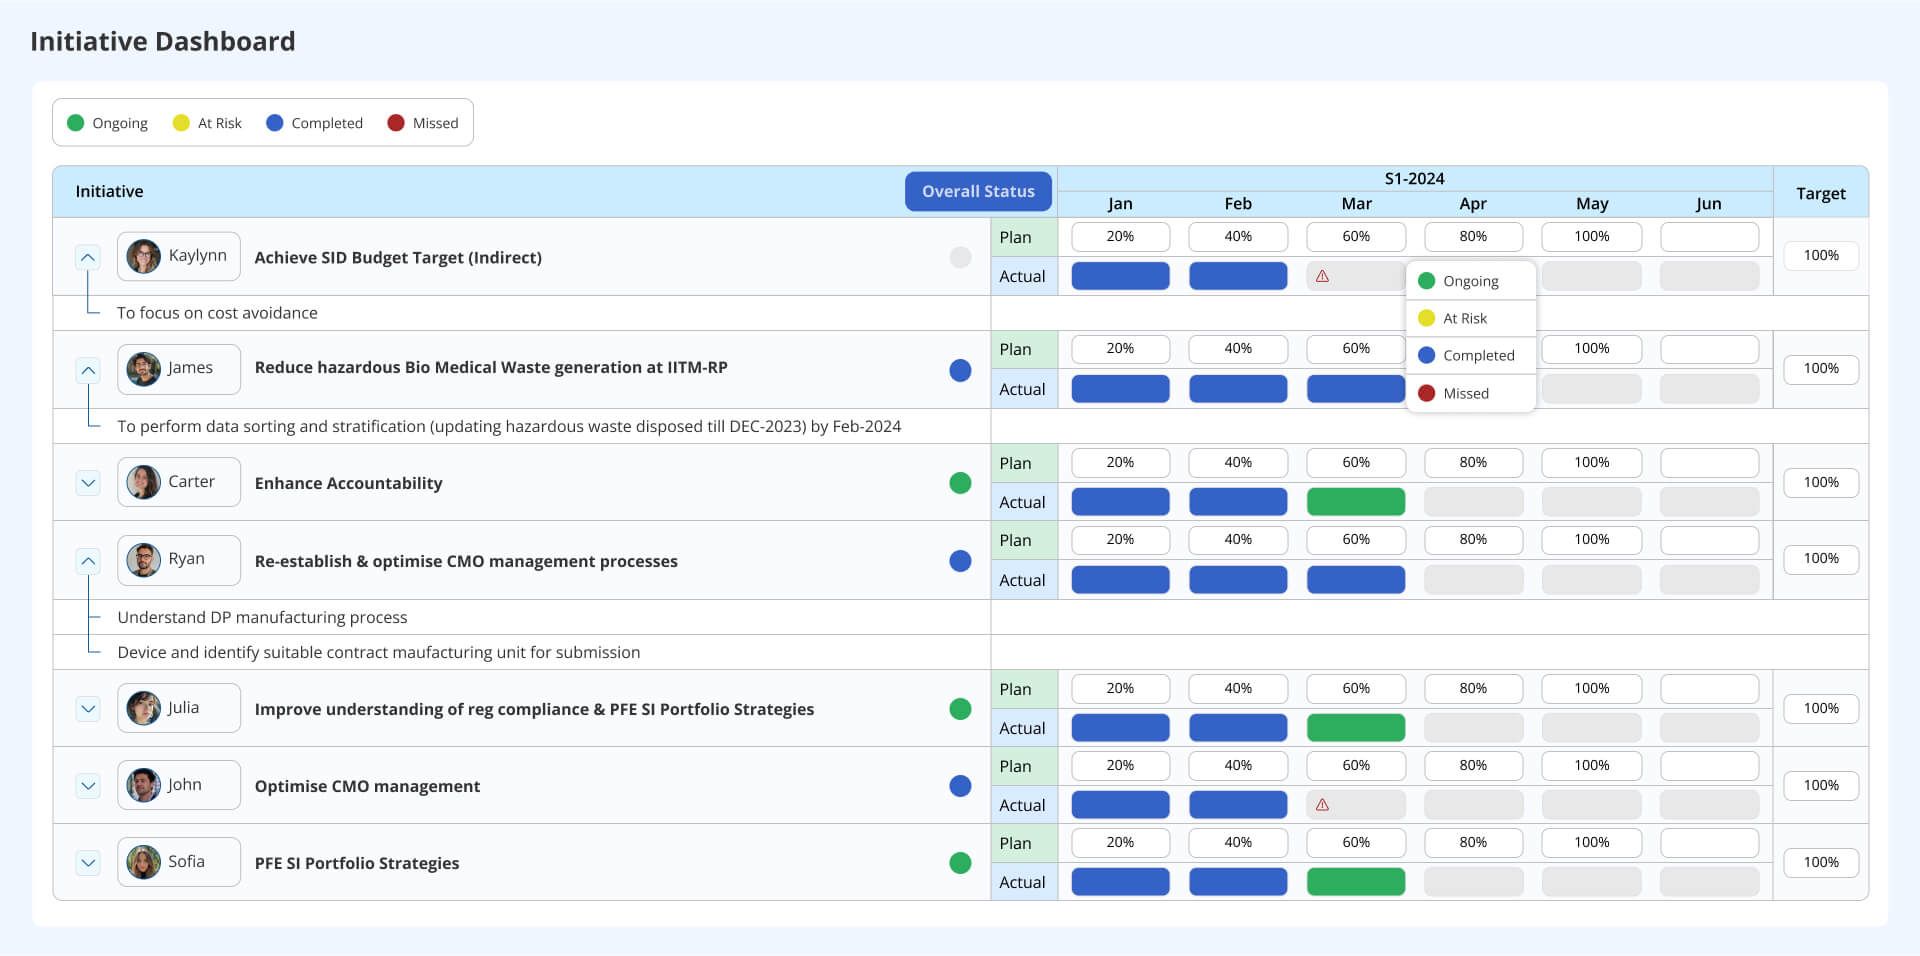Click Ryan's avatar photo

click(x=143, y=559)
